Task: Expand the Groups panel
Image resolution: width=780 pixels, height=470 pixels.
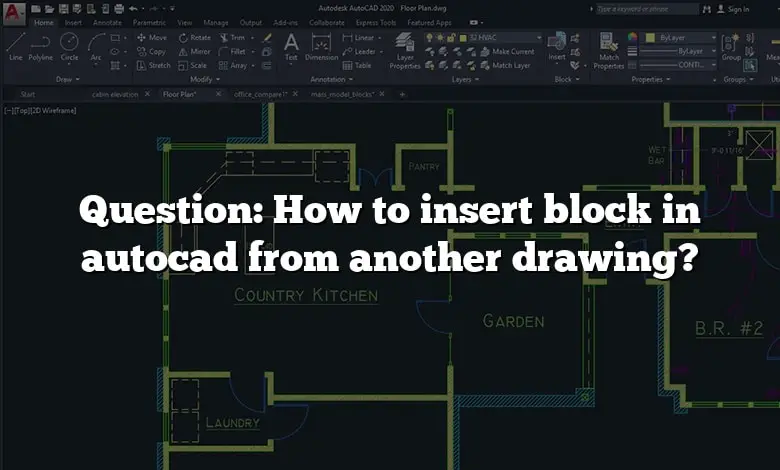Action: click(739, 80)
